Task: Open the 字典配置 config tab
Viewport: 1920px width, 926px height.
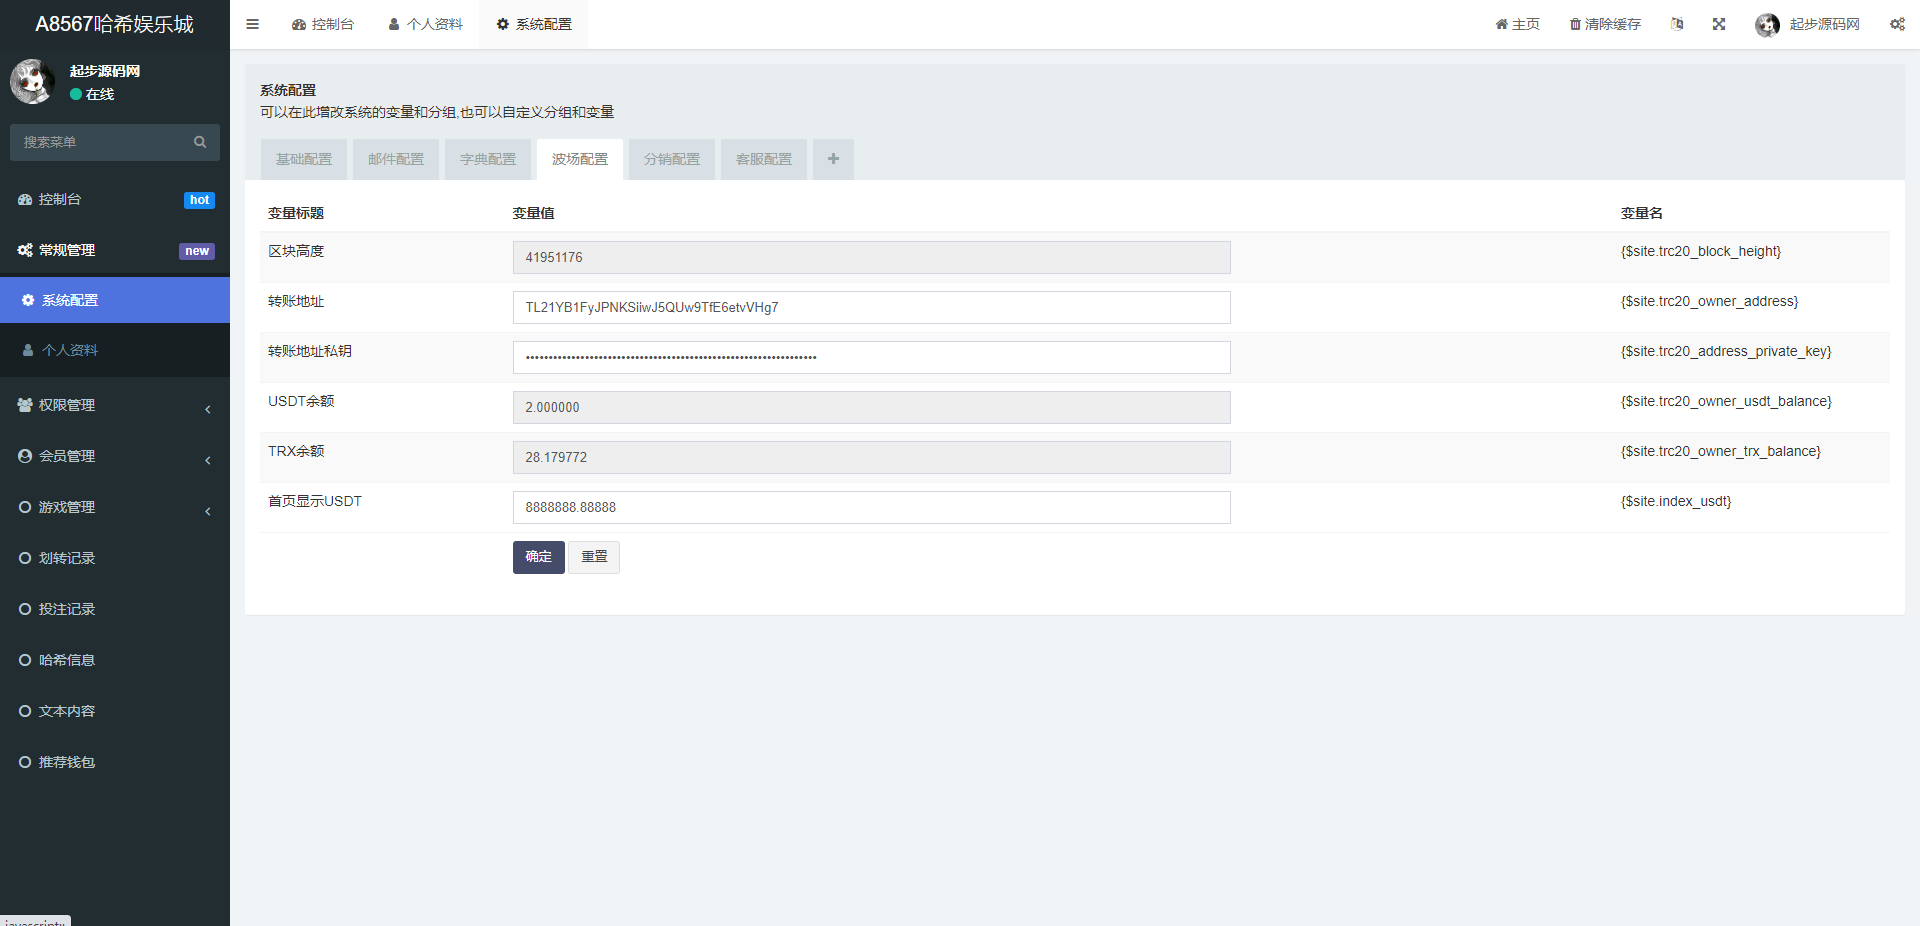Action: point(488,159)
